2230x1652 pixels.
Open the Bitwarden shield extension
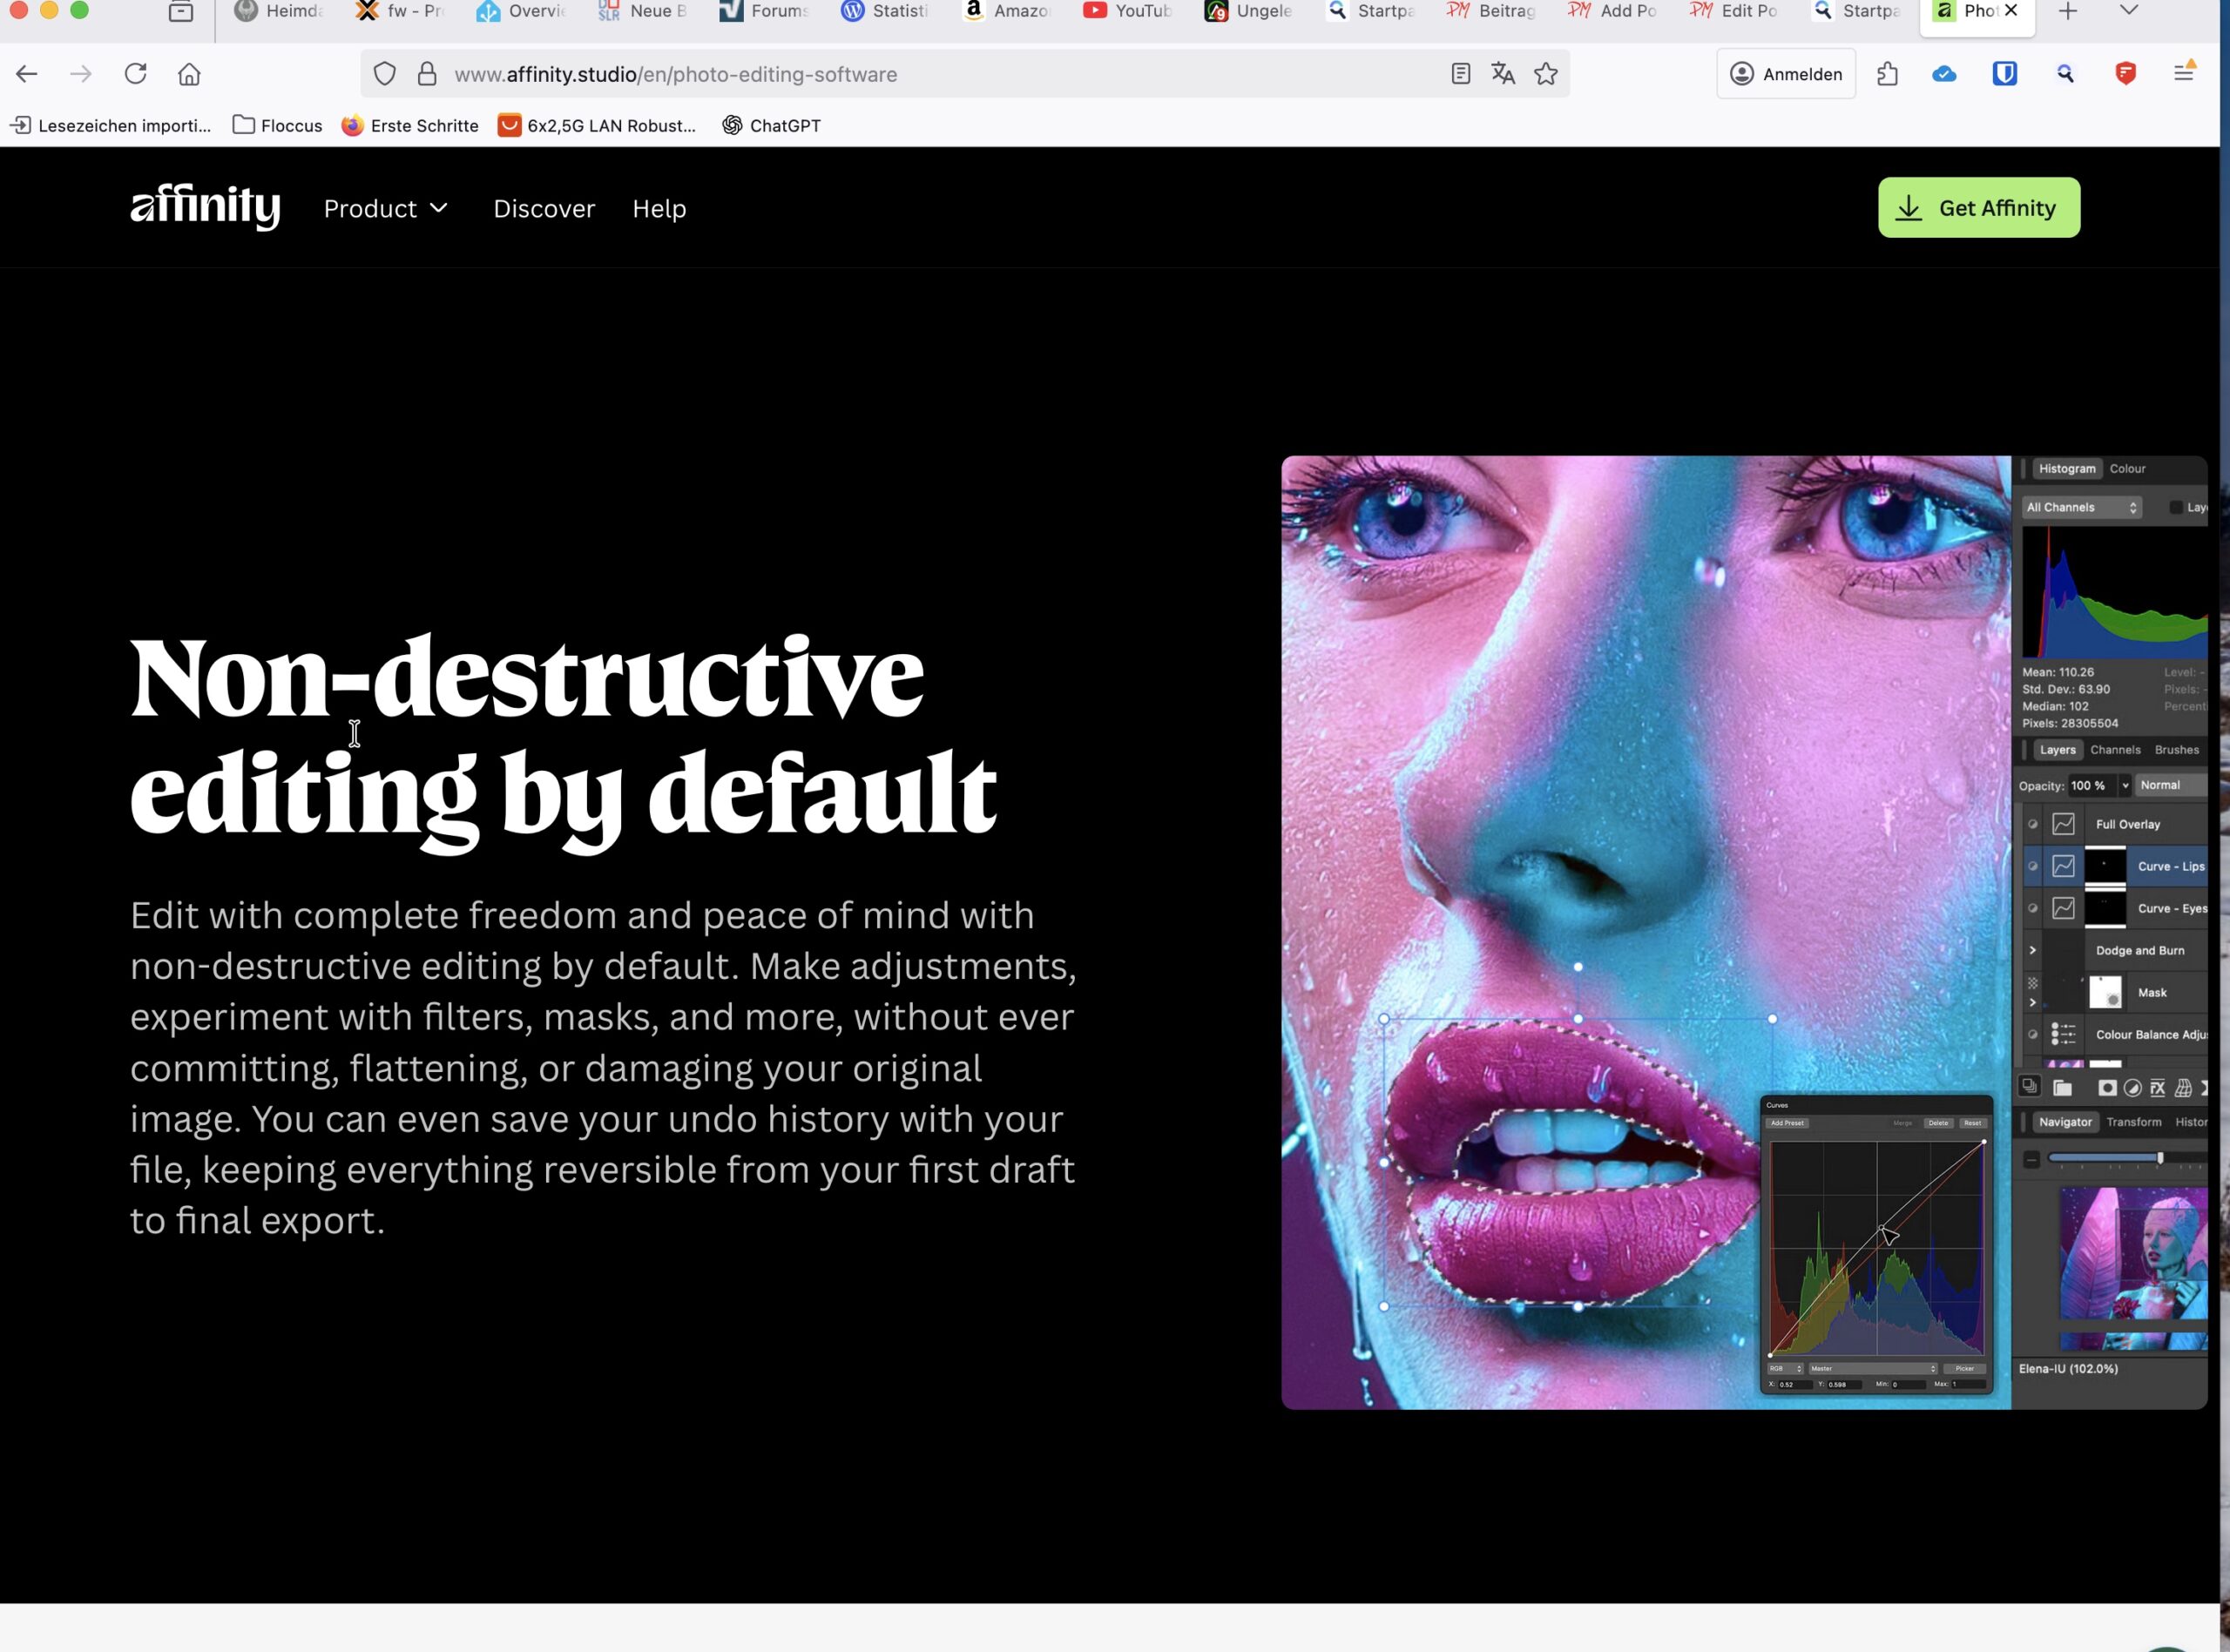coord(2004,74)
